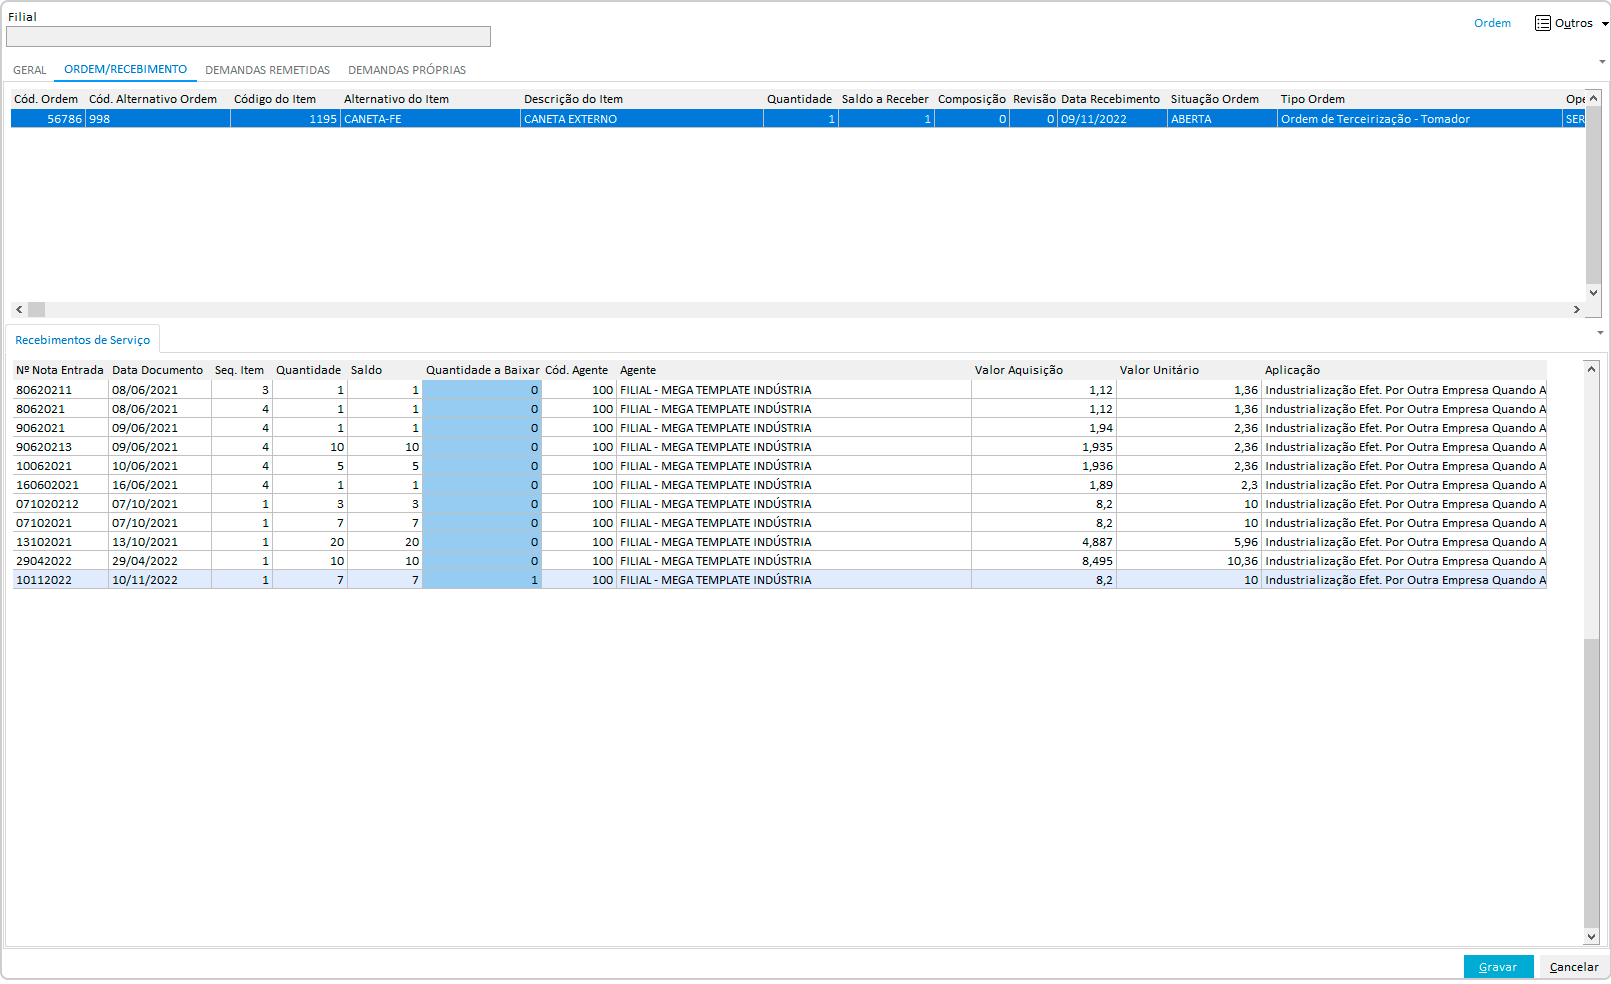
Task: Click the Outros list icon
Action: 1543,23
